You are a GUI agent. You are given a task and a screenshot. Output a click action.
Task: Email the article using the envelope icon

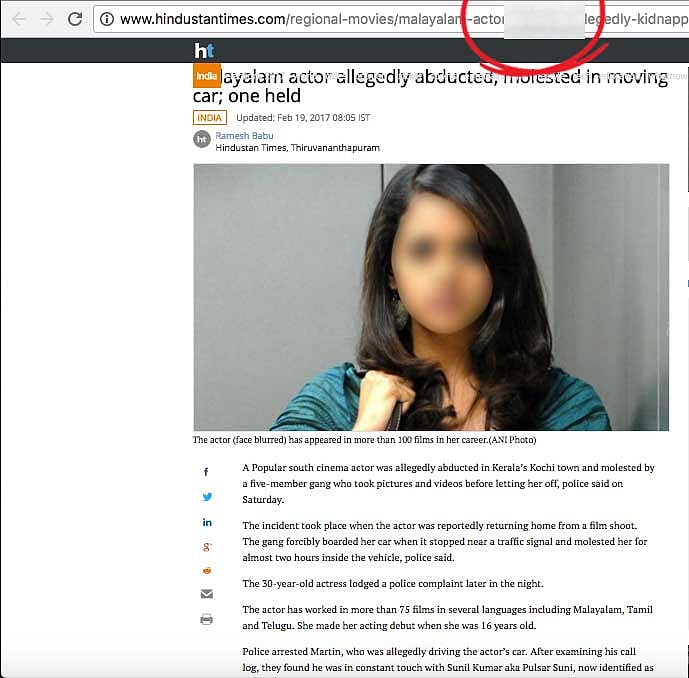pos(207,594)
